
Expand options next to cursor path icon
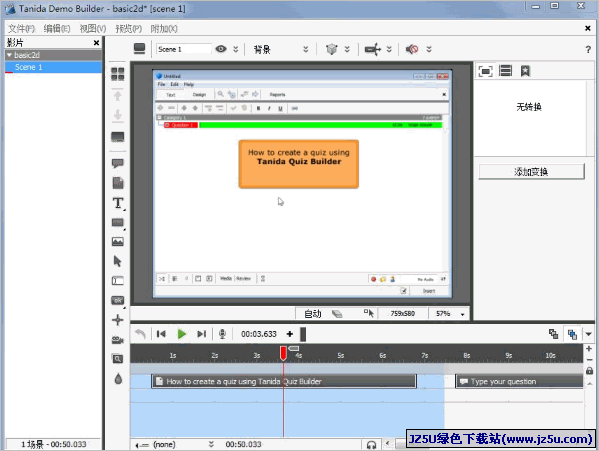tap(389, 49)
